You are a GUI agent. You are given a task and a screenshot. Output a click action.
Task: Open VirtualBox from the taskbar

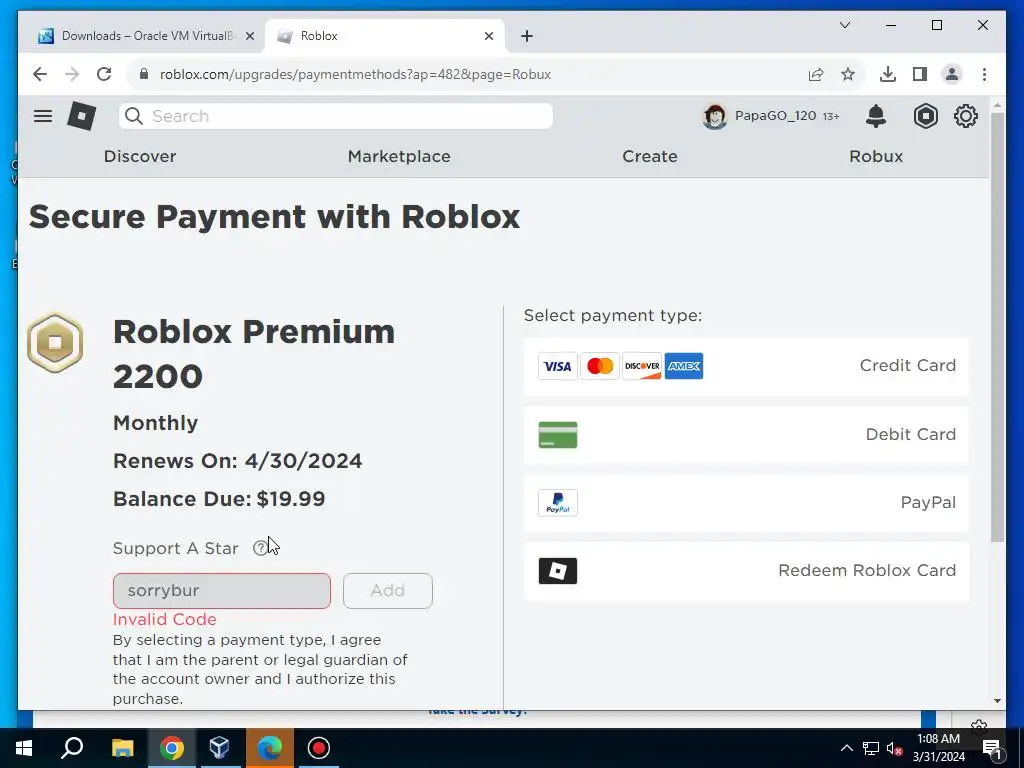point(220,748)
